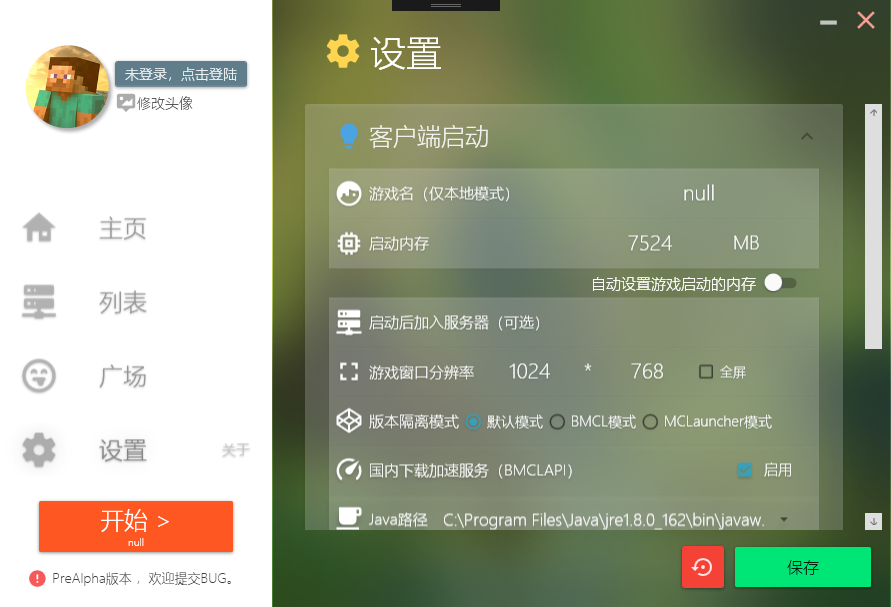Viewport: 891px width, 607px height.
Task: Uncheck the BMCLAPI 启用 checkbox
Action: pos(745,469)
